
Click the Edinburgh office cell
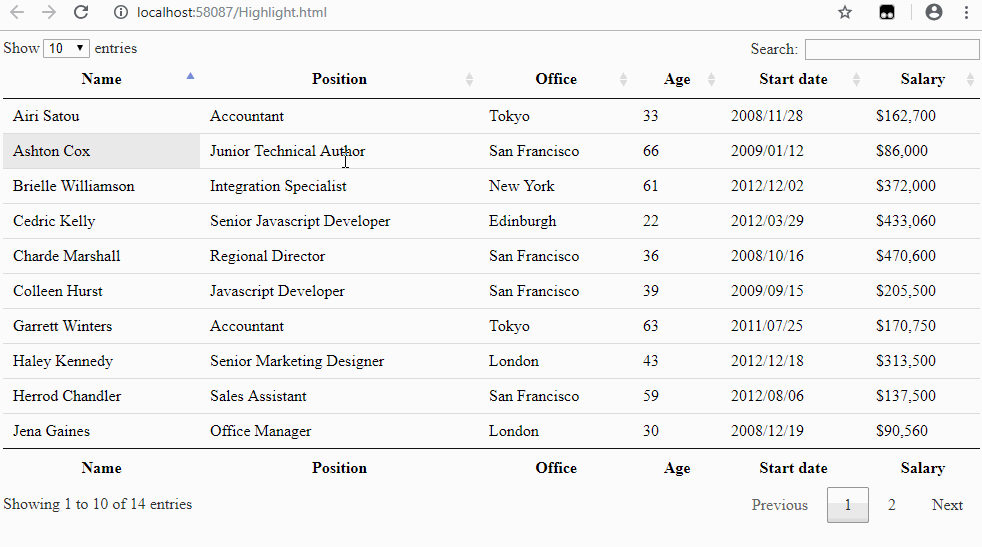pyautogui.click(x=556, y=221)
